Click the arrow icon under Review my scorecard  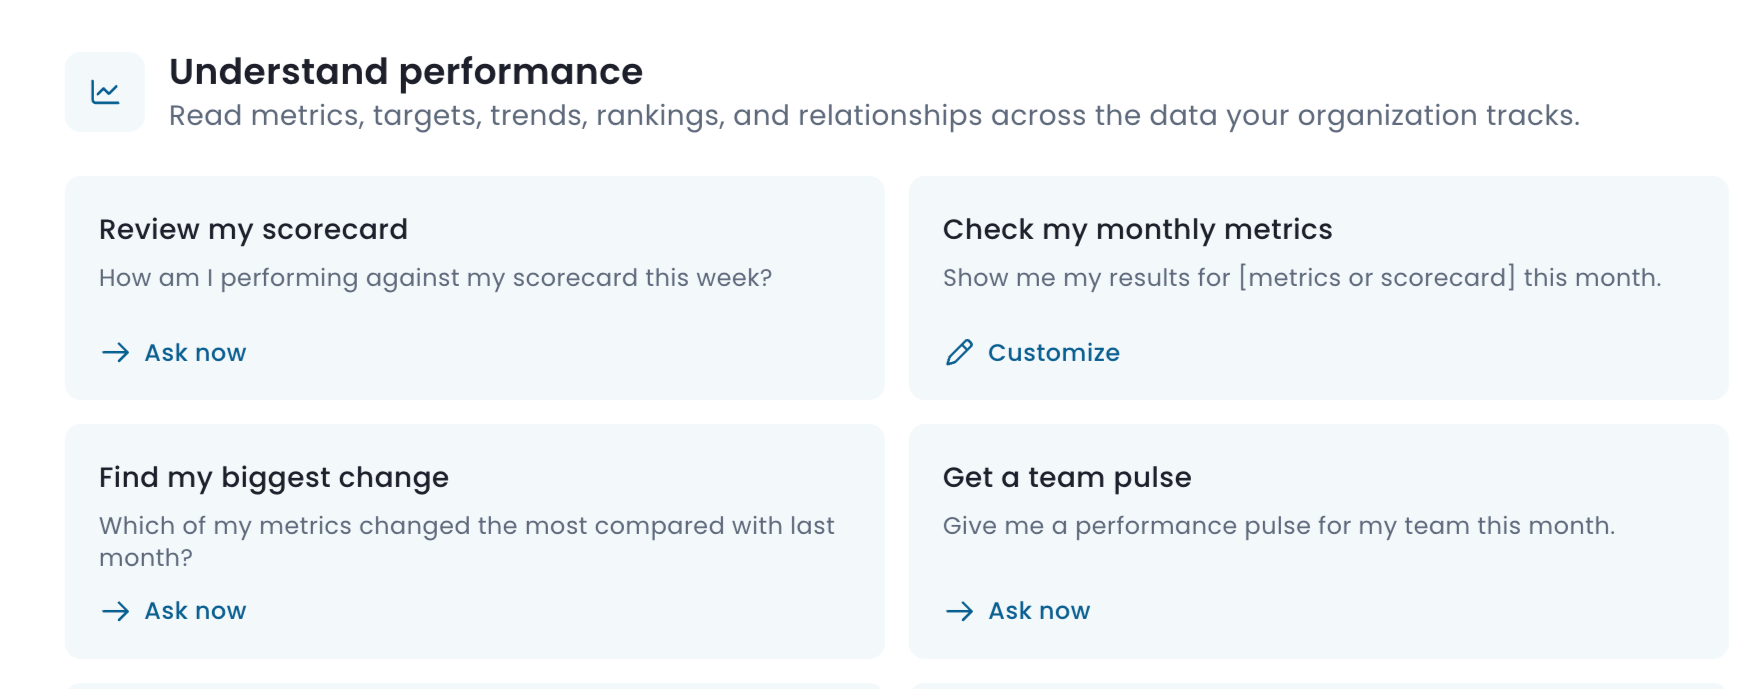click(x=116, y=353)
